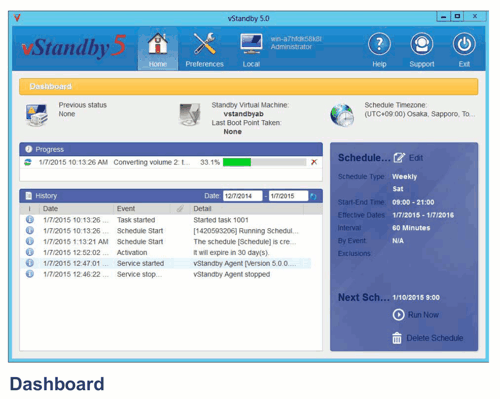The width and height of the screenshot is (500, 399).
Task: Click the Exit power icon
Action: (x=464, y=44)
